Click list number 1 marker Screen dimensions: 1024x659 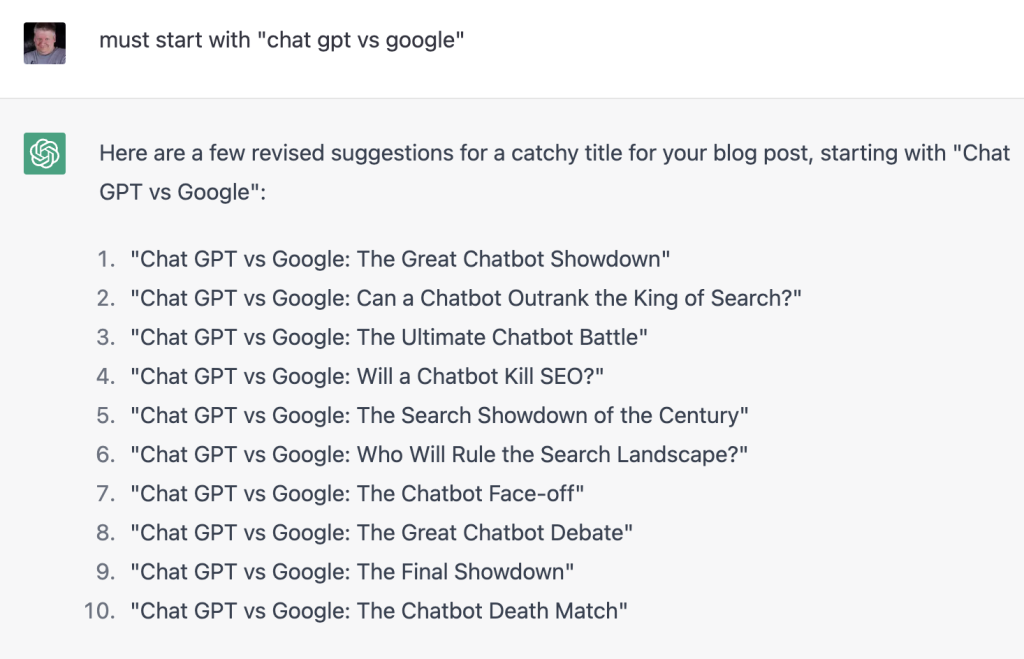pyautogui.click(x=106, y=259)
